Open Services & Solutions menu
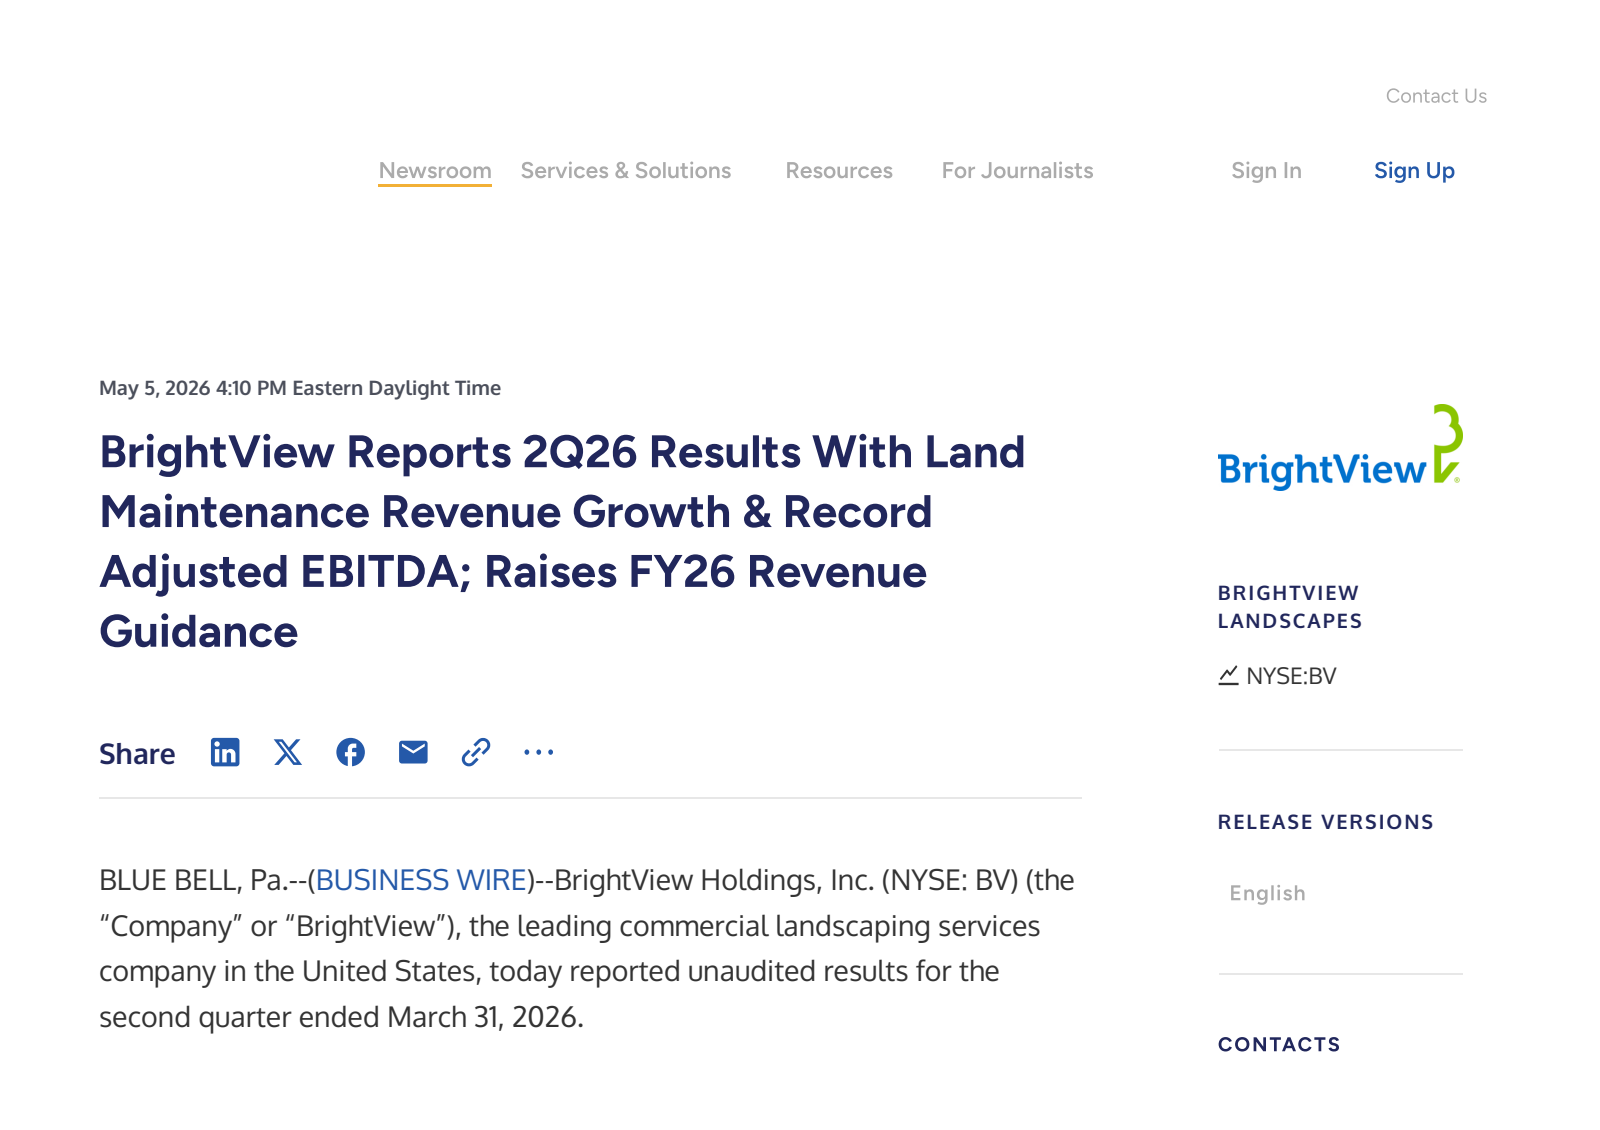 pyautogui.click(x=626, y=171)
